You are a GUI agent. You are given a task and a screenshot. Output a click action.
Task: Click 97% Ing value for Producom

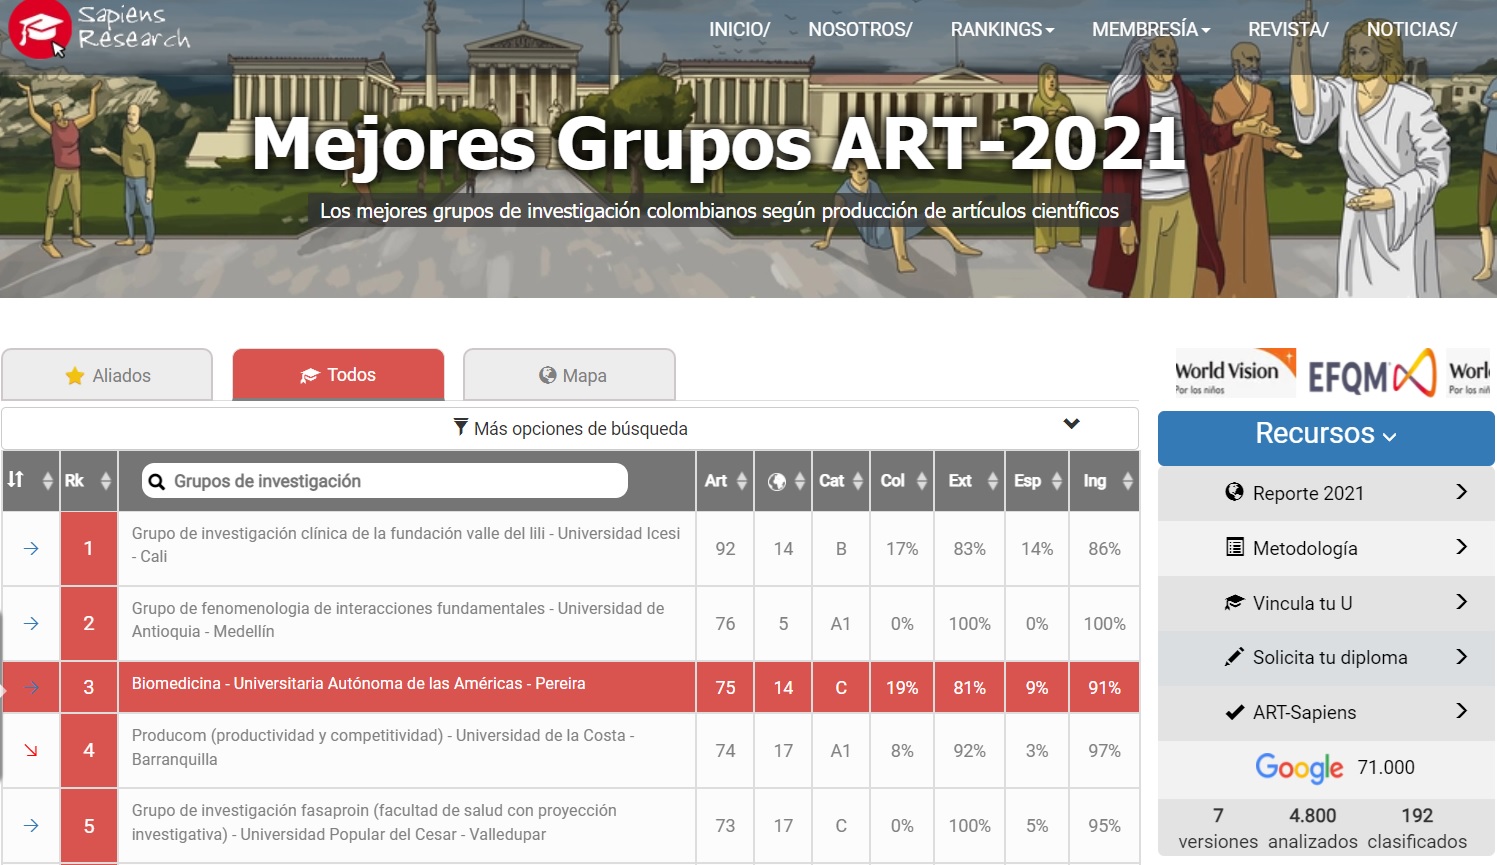tap(1105, 751)
